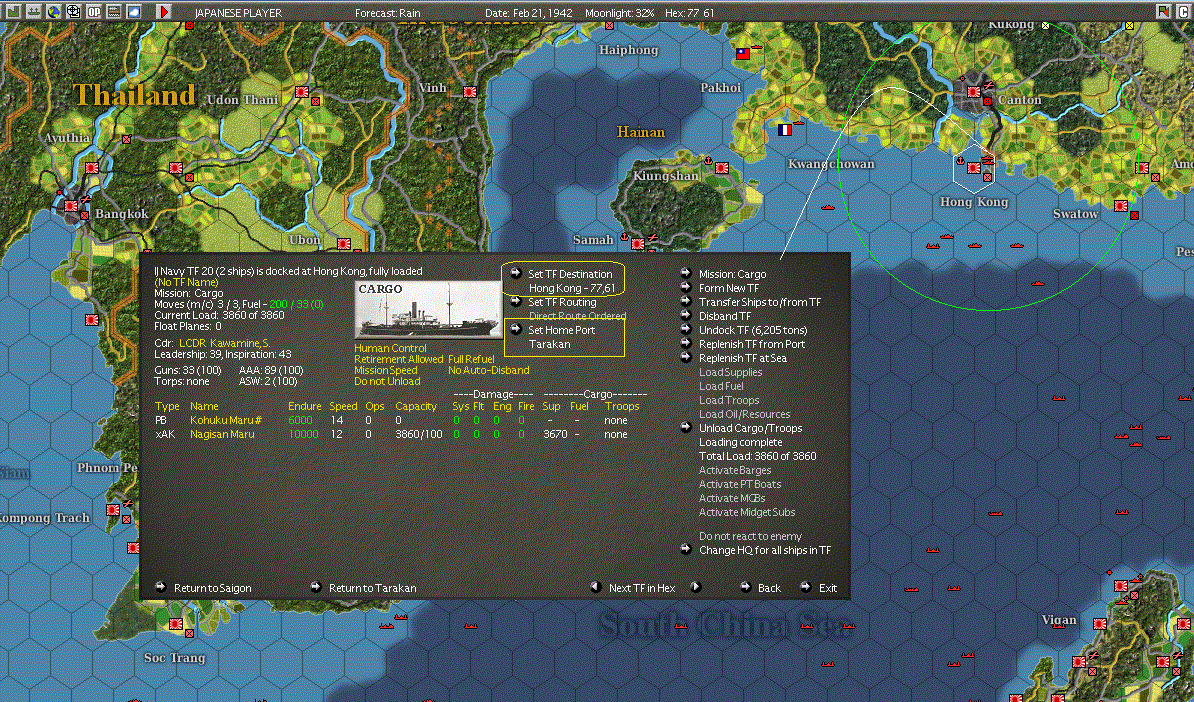The image size is (1194, 702).
Task: Toggle Full Refuel setting
Action: [471, 359]
